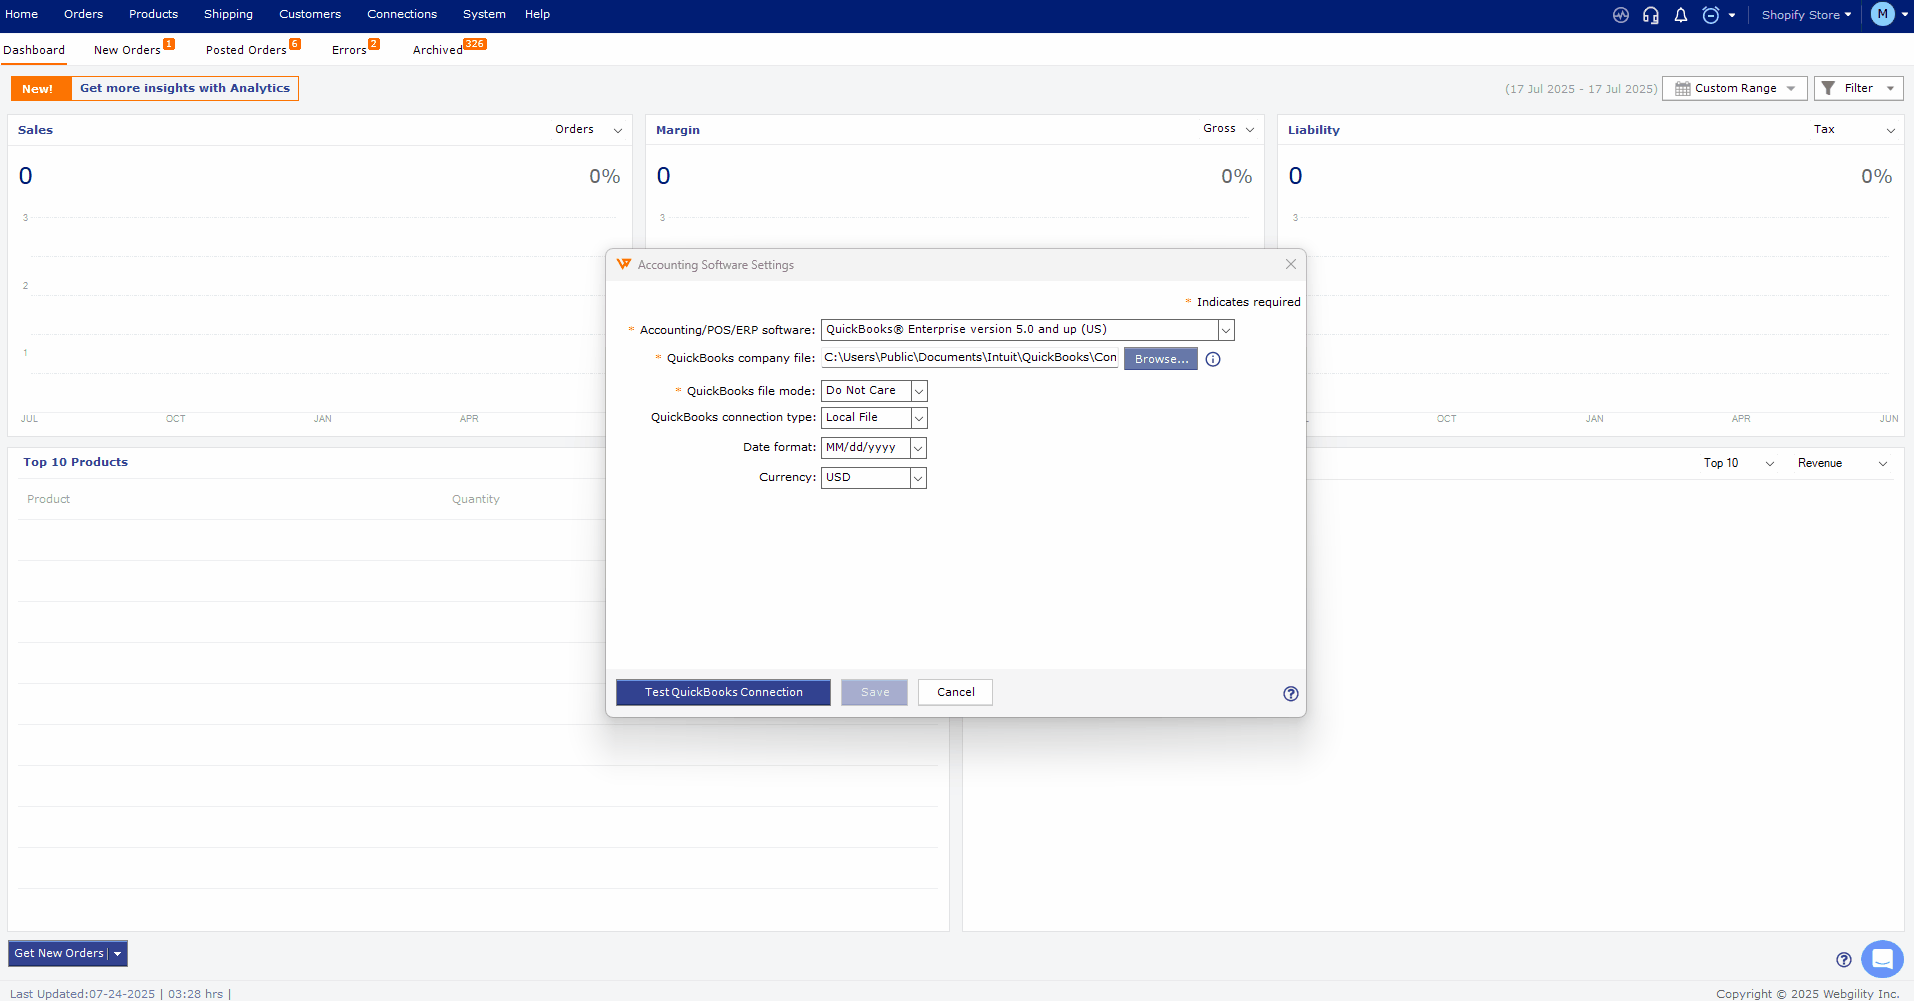1914x1001 pixels.
Task: Switch to the Archived tab
Action: click(x=438, y=50)
